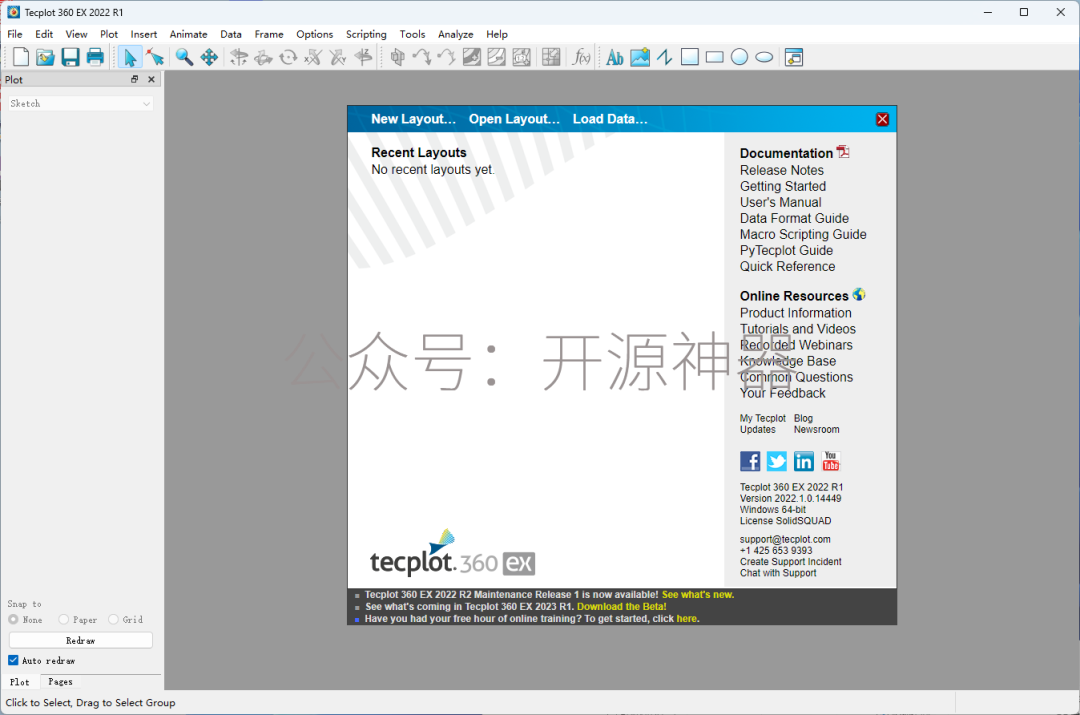Click the Redraw button
Image resolution: width=1080 pixels, height=715 pixels.
81,640
